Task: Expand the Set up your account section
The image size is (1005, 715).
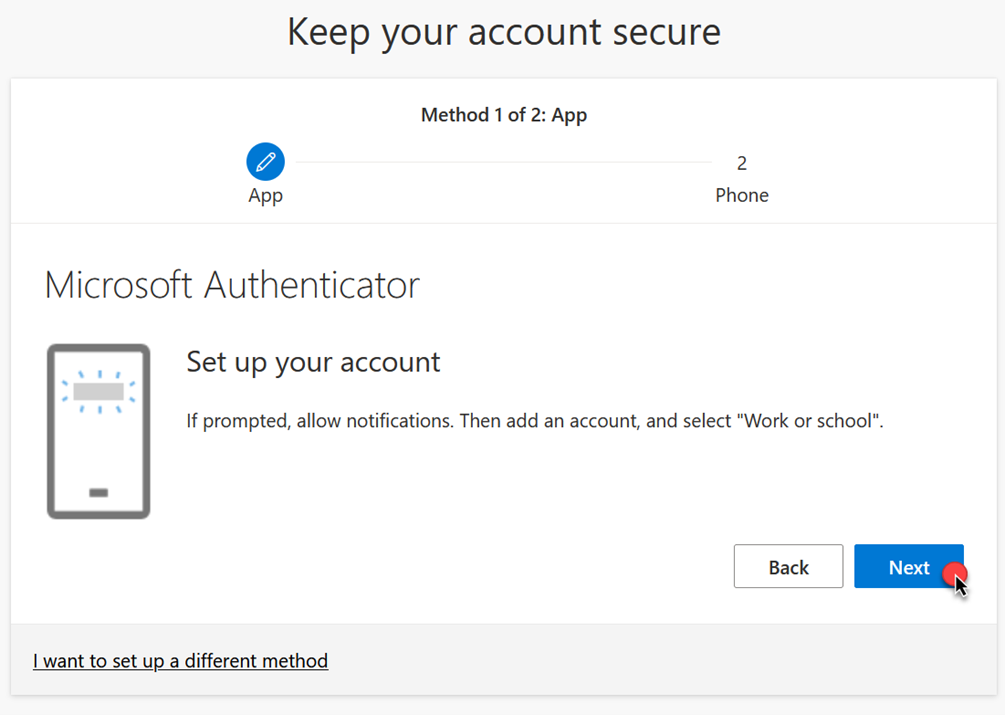Action: pyautogui.click(x=313, y=363)
